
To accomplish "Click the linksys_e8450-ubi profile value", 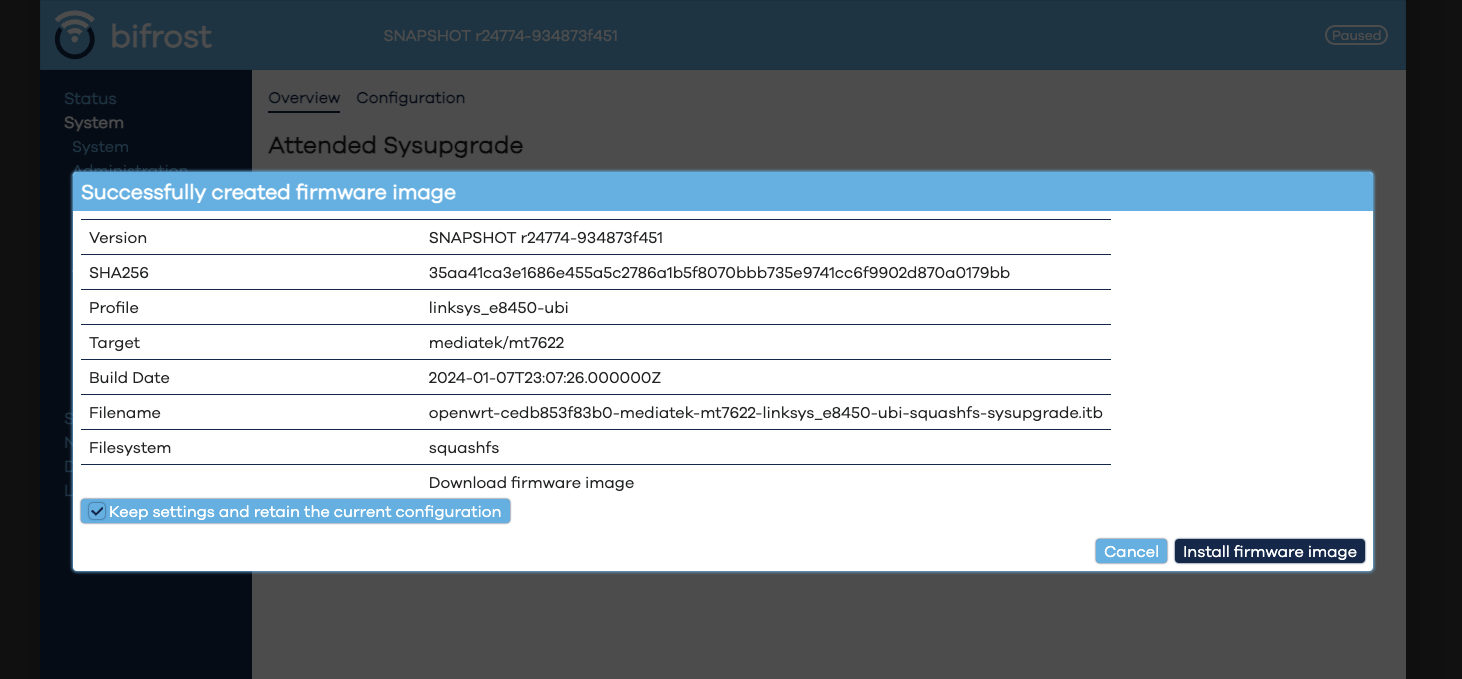I will click(x=498, y=307).
